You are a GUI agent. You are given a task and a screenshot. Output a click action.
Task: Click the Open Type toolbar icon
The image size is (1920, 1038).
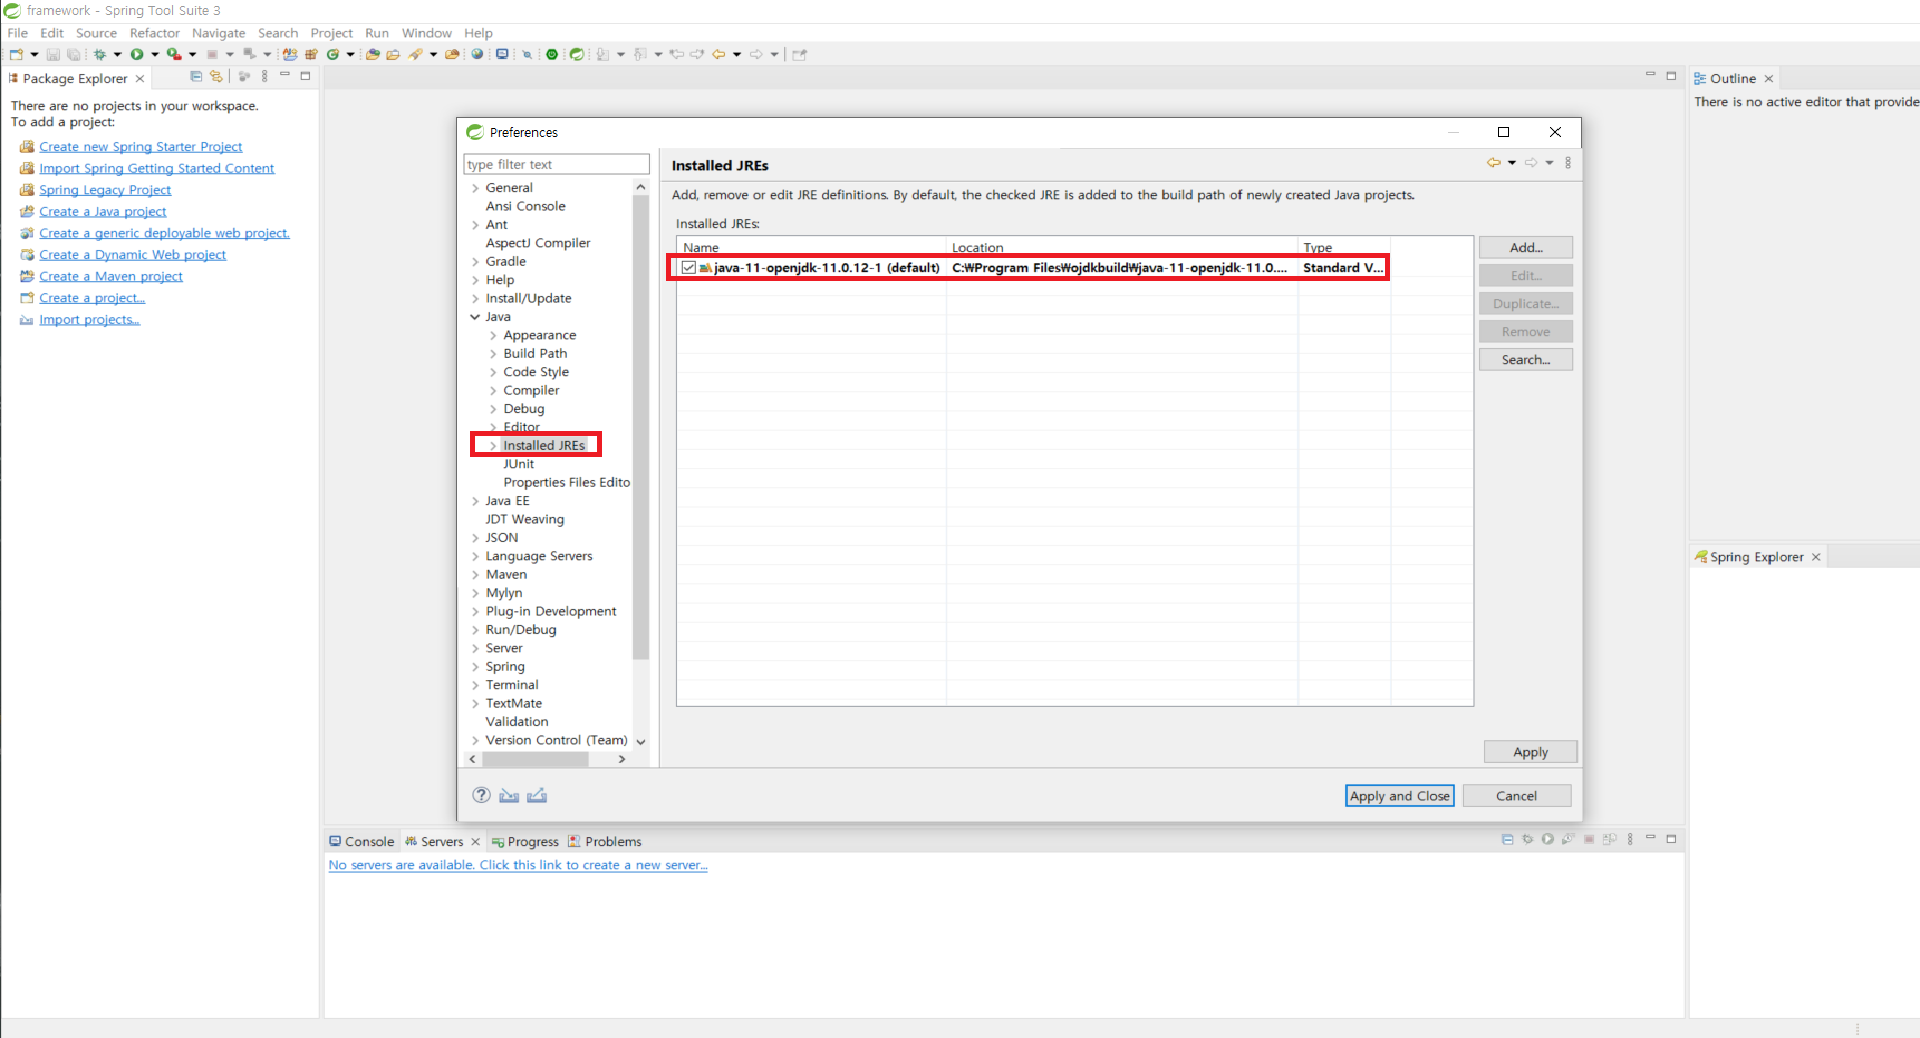(x=372, y=54)
